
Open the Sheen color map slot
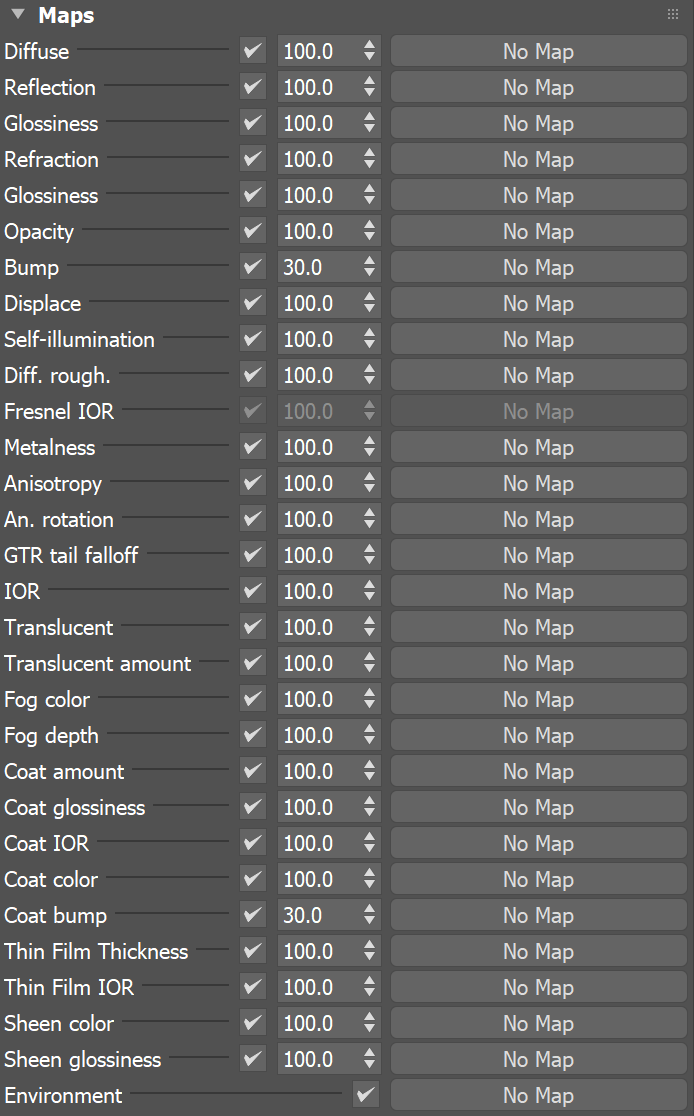(538, 1023)
